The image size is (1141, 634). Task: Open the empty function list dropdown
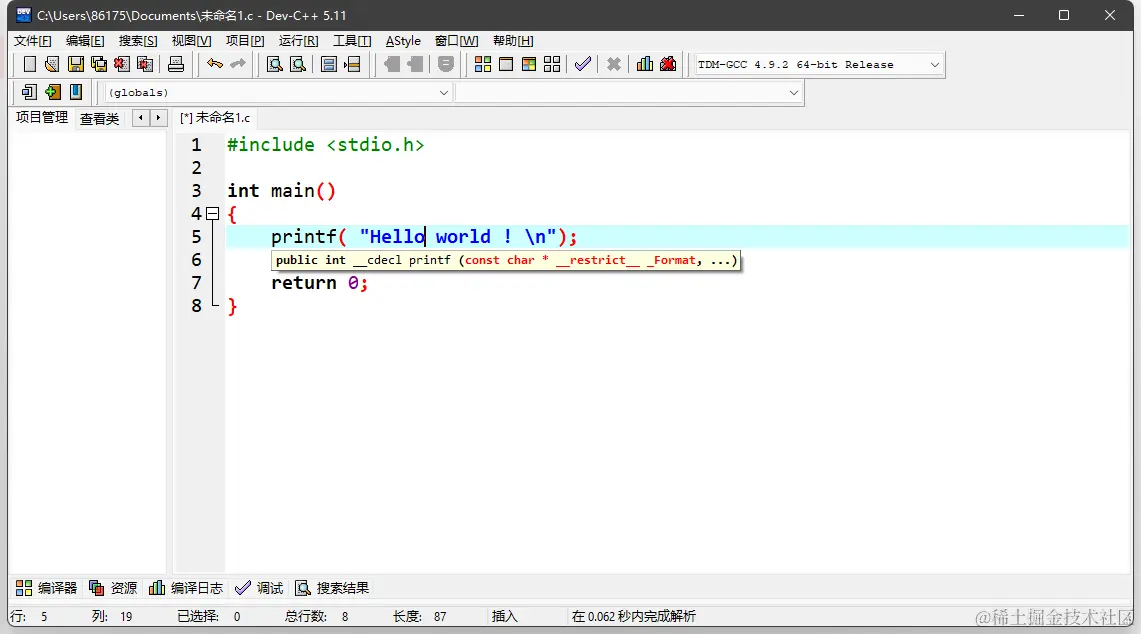tap(794, 92)
